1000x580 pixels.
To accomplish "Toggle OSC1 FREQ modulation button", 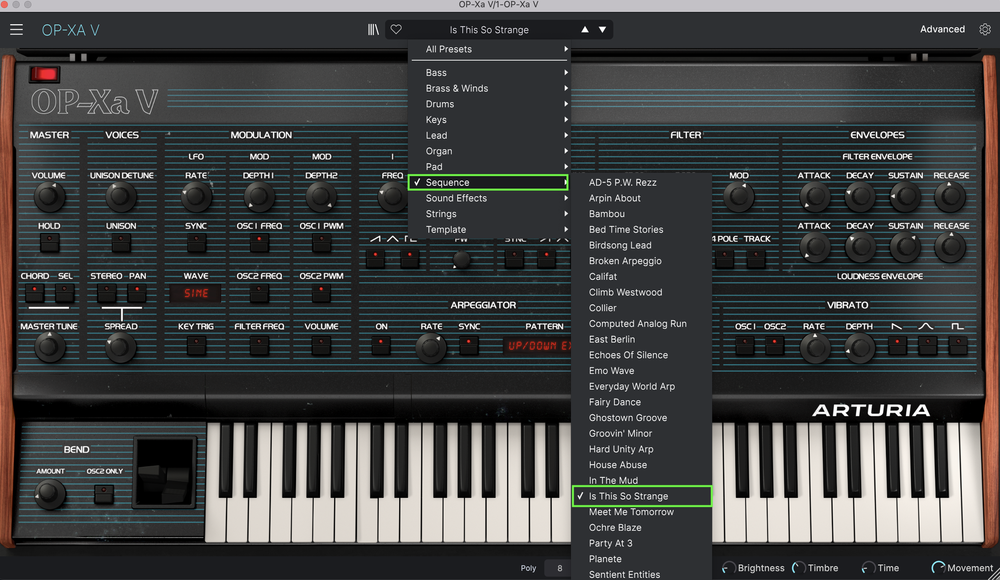I will (x=259, y=242).
